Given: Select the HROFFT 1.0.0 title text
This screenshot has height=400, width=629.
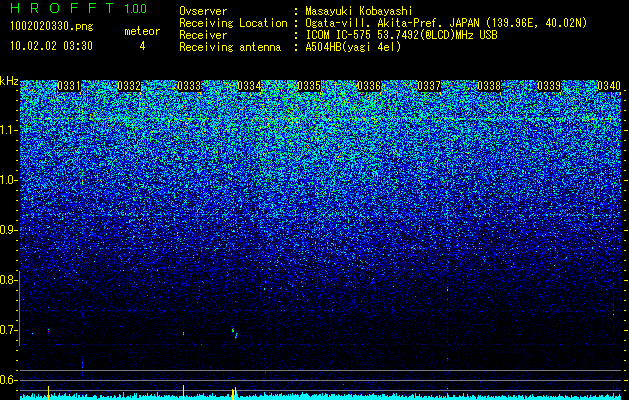Looking at the screenshot, I should [x=79, y=8].
